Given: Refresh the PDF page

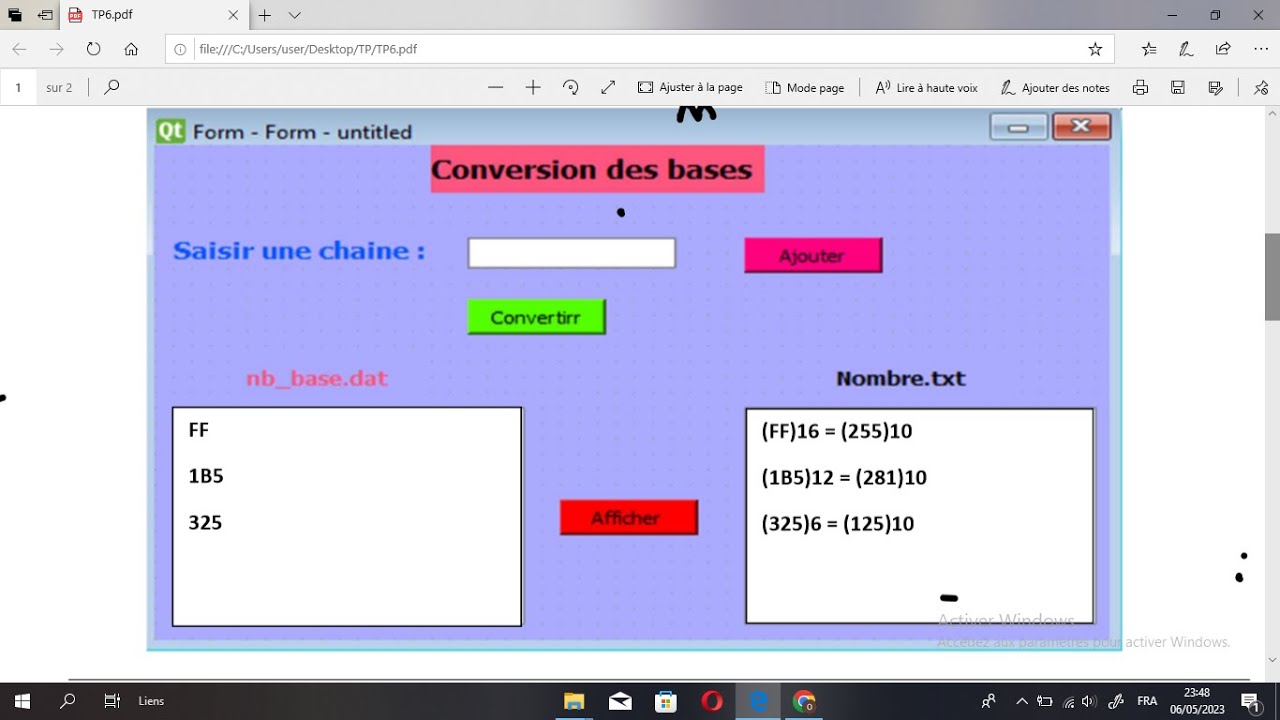Looking at the screenshot, I should tap(94, 49).
